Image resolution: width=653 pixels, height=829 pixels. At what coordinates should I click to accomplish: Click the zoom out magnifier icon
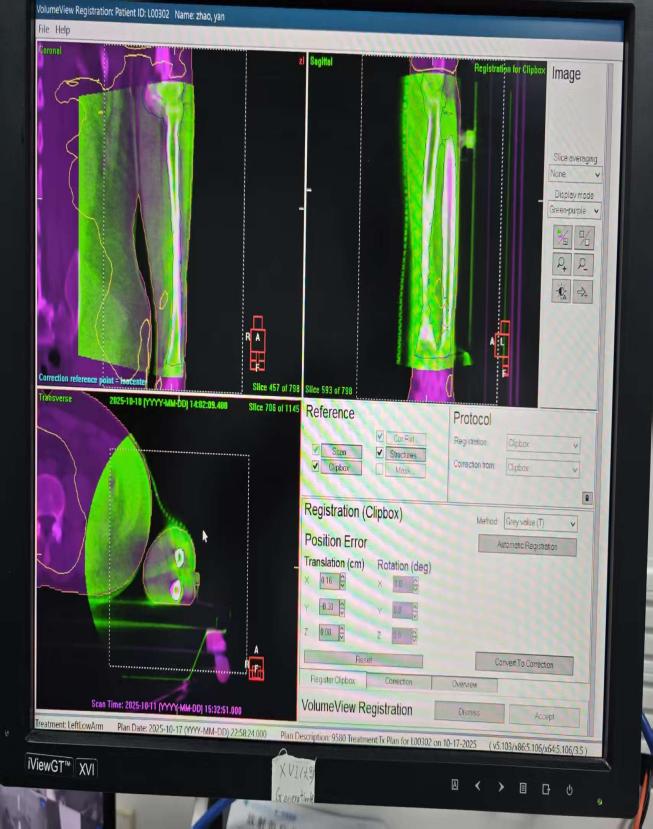(x=585, y=264)
